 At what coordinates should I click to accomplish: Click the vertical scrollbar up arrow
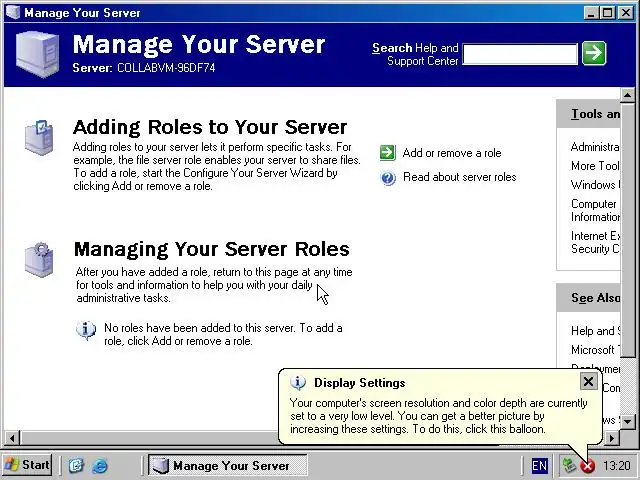tap(627, 95)
